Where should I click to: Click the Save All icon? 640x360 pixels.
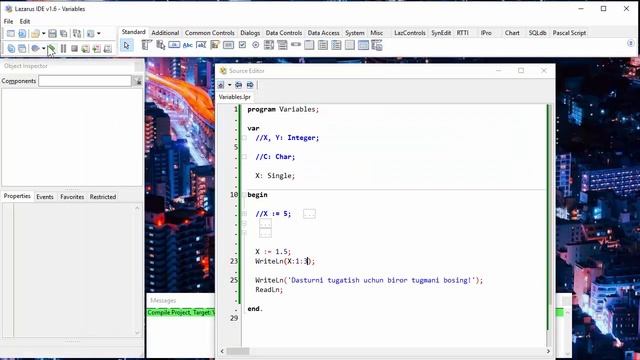click(x=64, y=33)
